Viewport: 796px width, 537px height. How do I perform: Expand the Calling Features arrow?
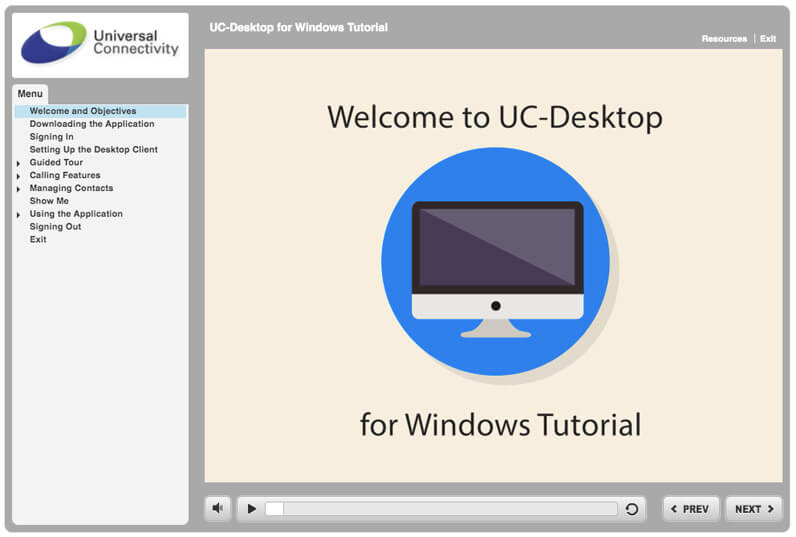(18, 176)
